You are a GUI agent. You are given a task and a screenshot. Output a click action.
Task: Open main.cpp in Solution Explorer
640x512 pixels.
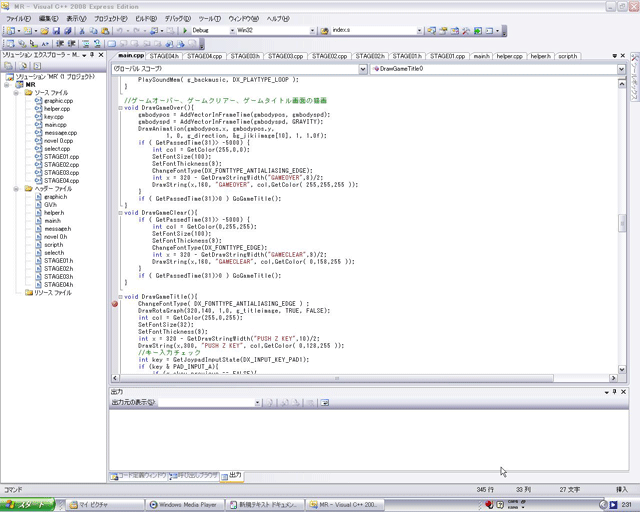coord(55,125)
